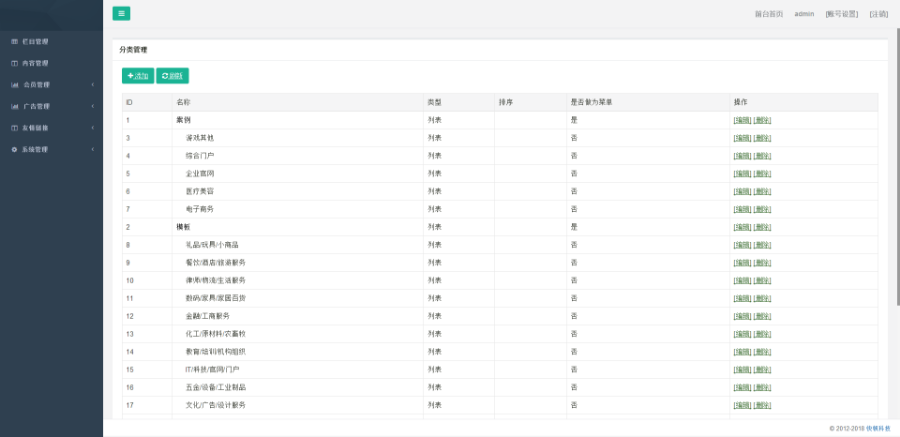Viewport: 900px width, 437px height.
Task: Click the 账号设置 link
Action: click(842, 14)
